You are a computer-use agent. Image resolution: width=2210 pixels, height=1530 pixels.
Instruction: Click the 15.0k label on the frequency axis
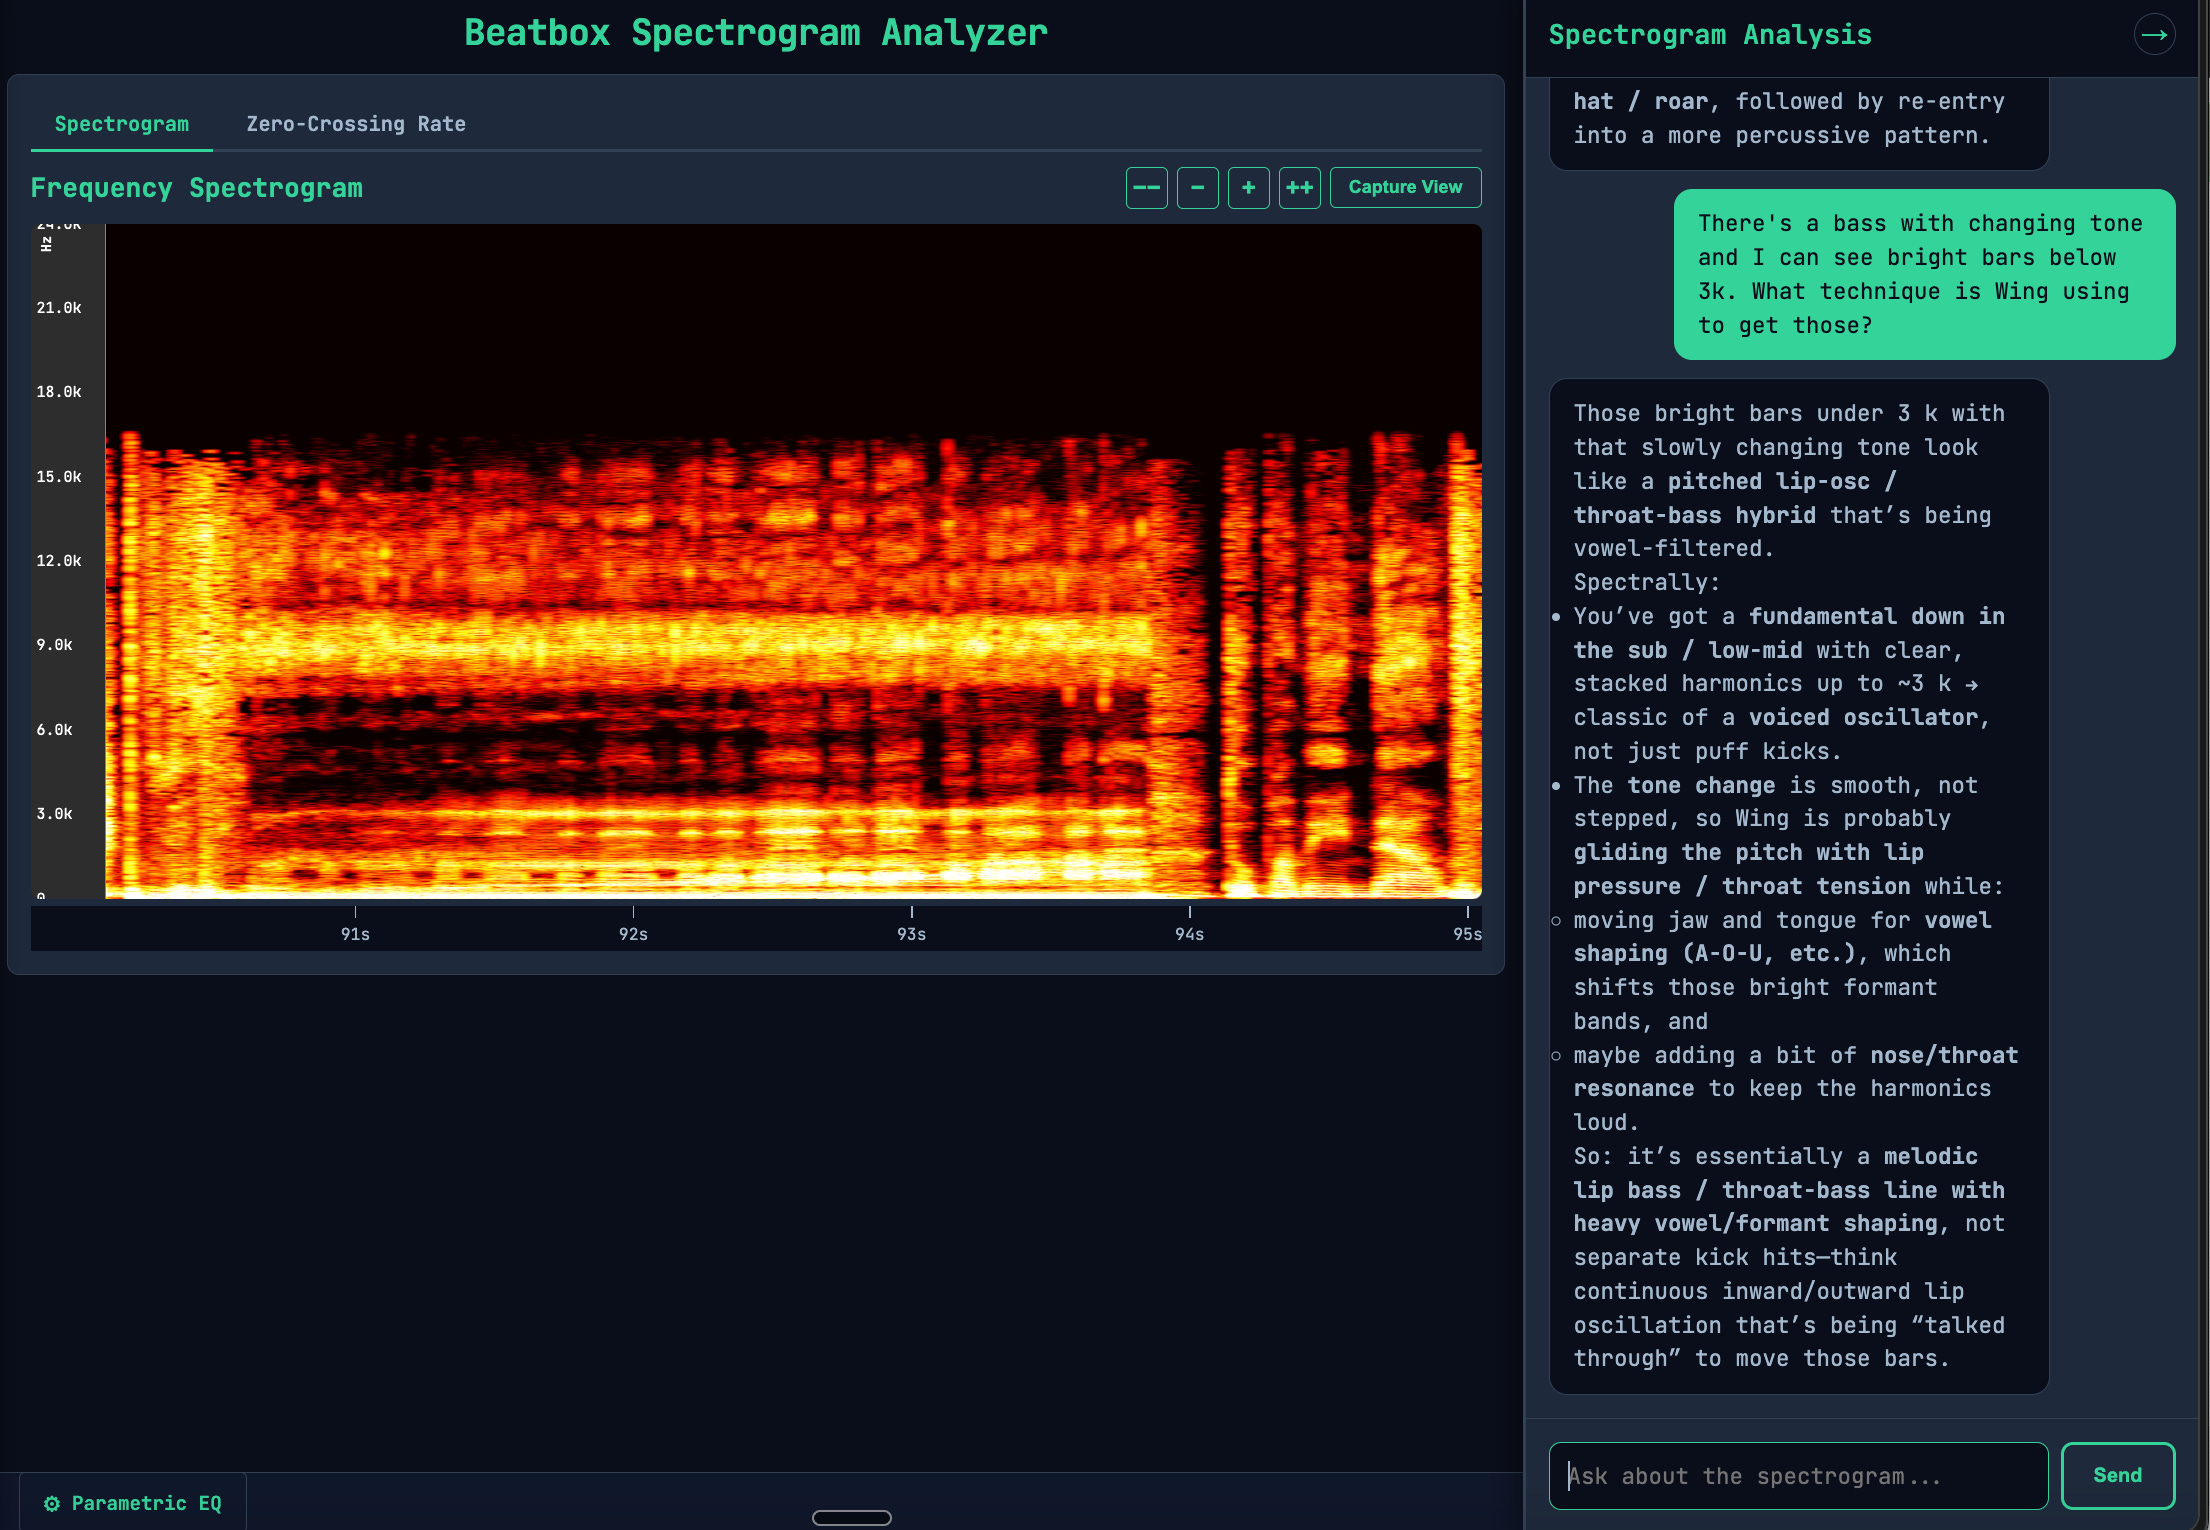[59, 477]
